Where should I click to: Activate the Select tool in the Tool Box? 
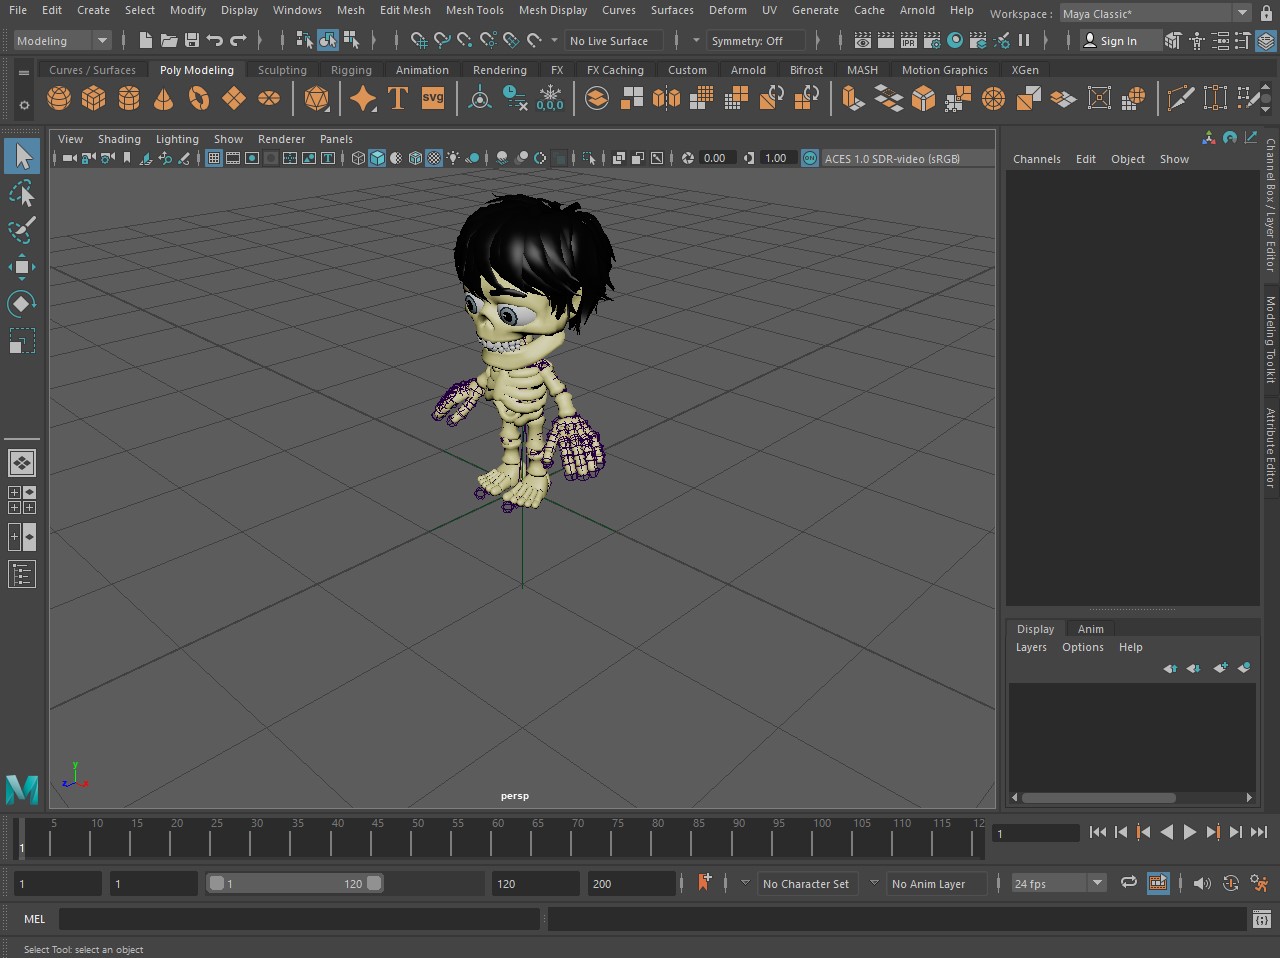coord(22,156)
